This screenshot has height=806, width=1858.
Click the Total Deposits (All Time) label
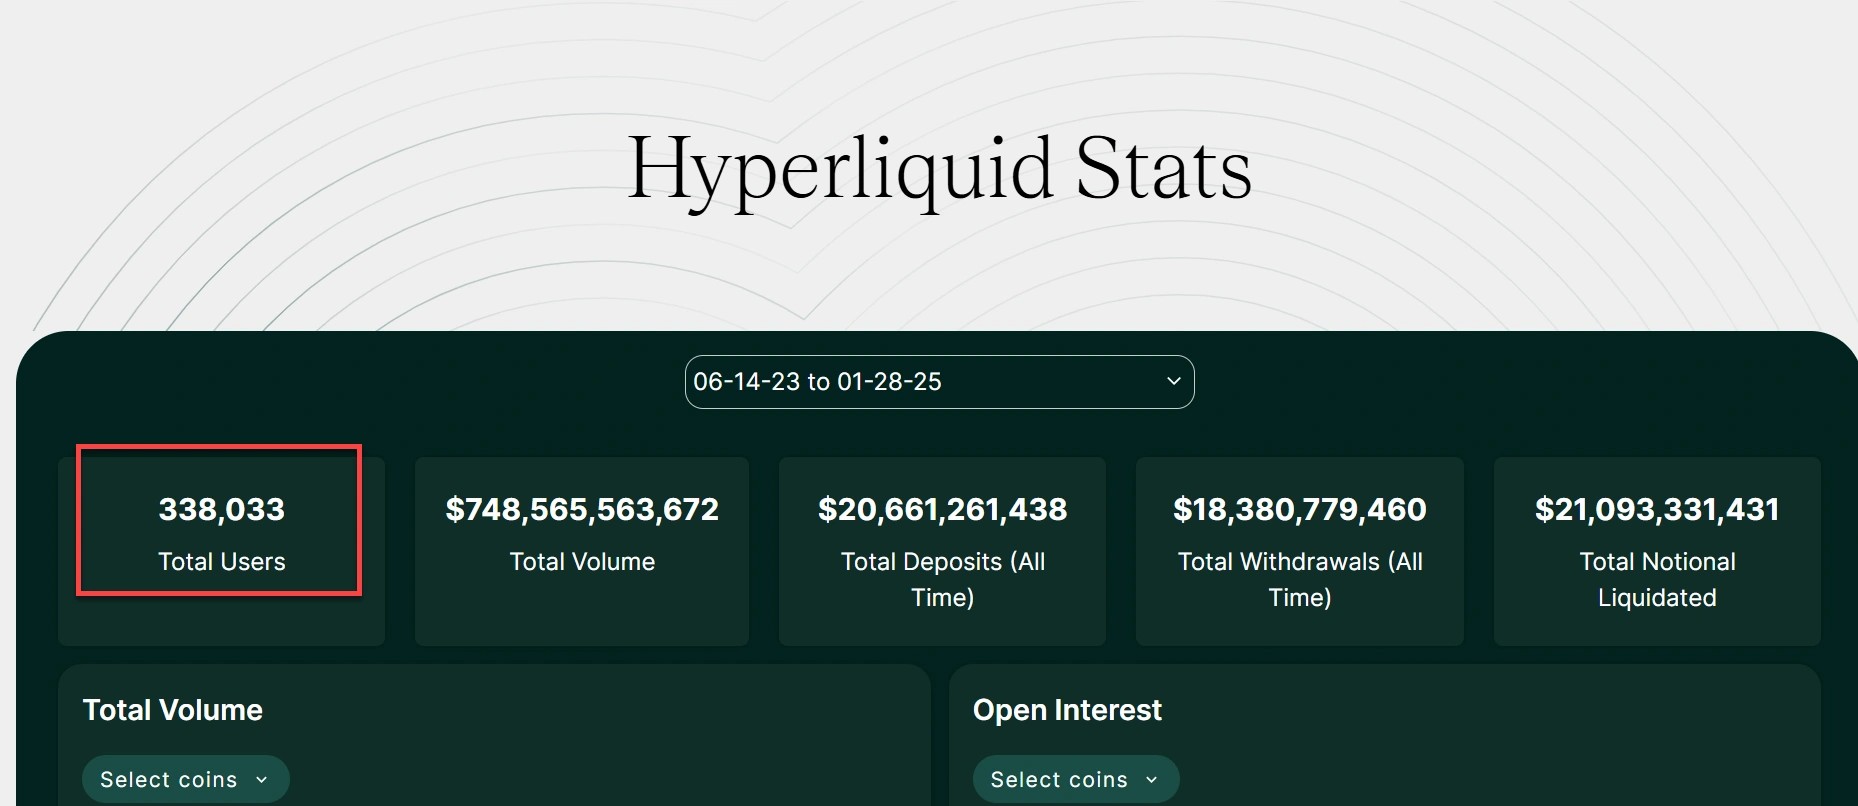coord(942,579)
